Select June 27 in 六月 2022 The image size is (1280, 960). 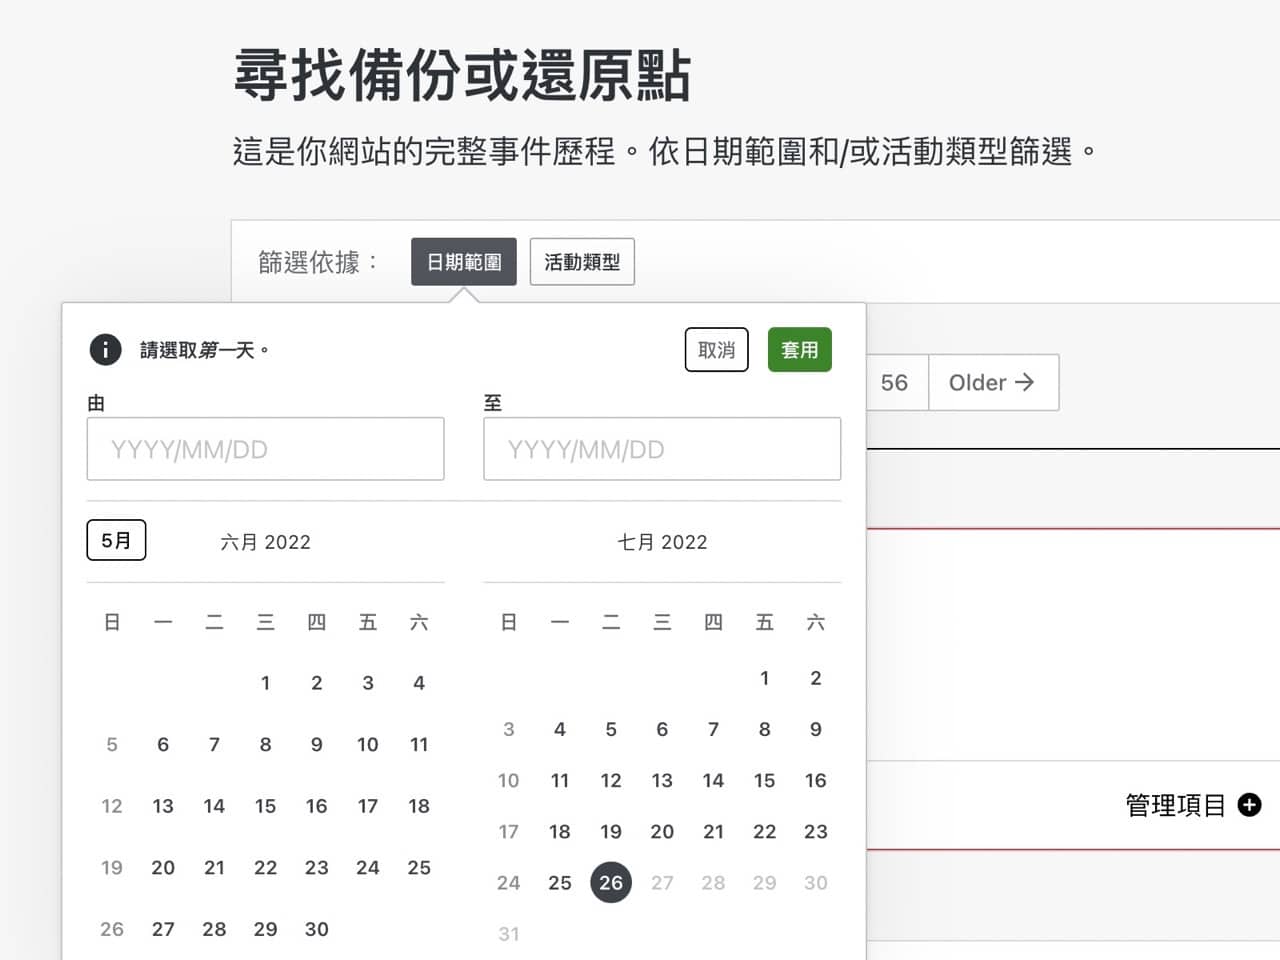[x=163, y=929]
